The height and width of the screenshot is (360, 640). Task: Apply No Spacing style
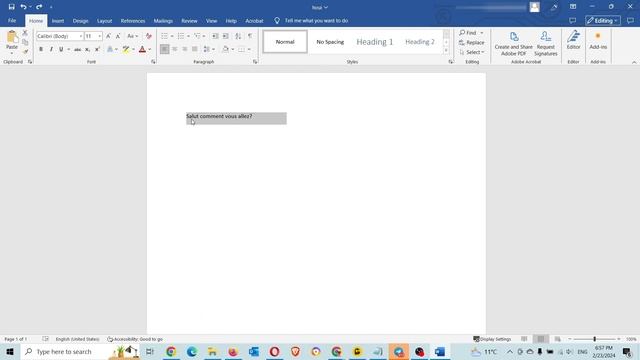coord(330,42)
